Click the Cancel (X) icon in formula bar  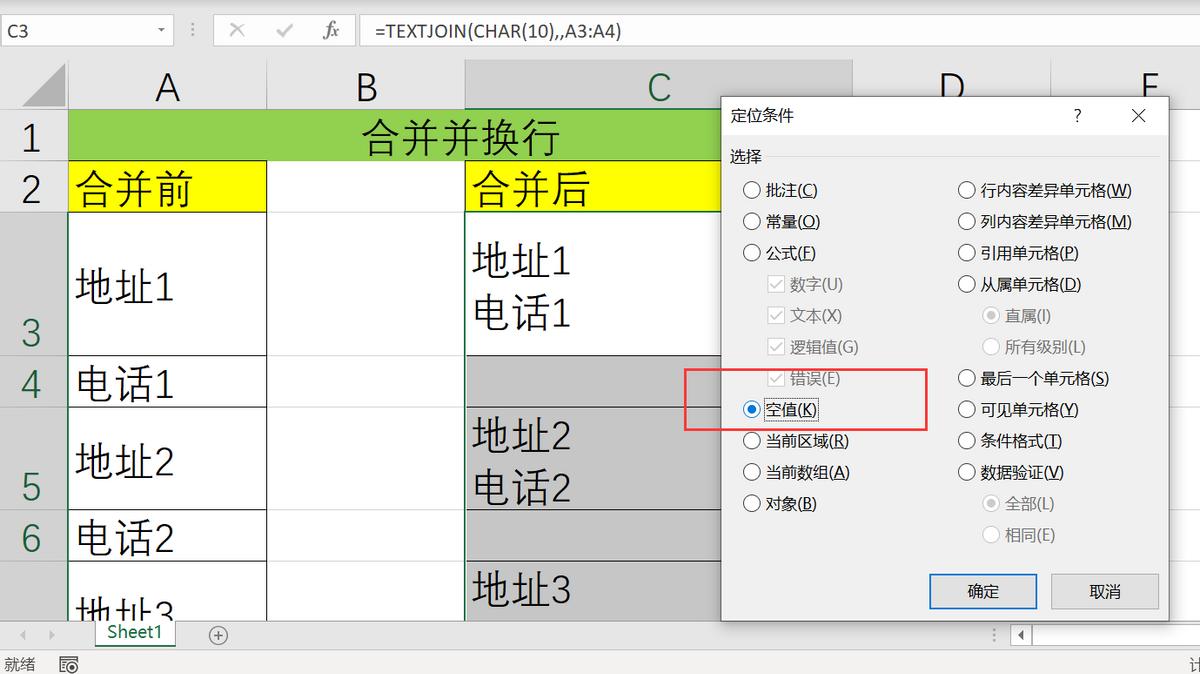(x=236, y=29)
